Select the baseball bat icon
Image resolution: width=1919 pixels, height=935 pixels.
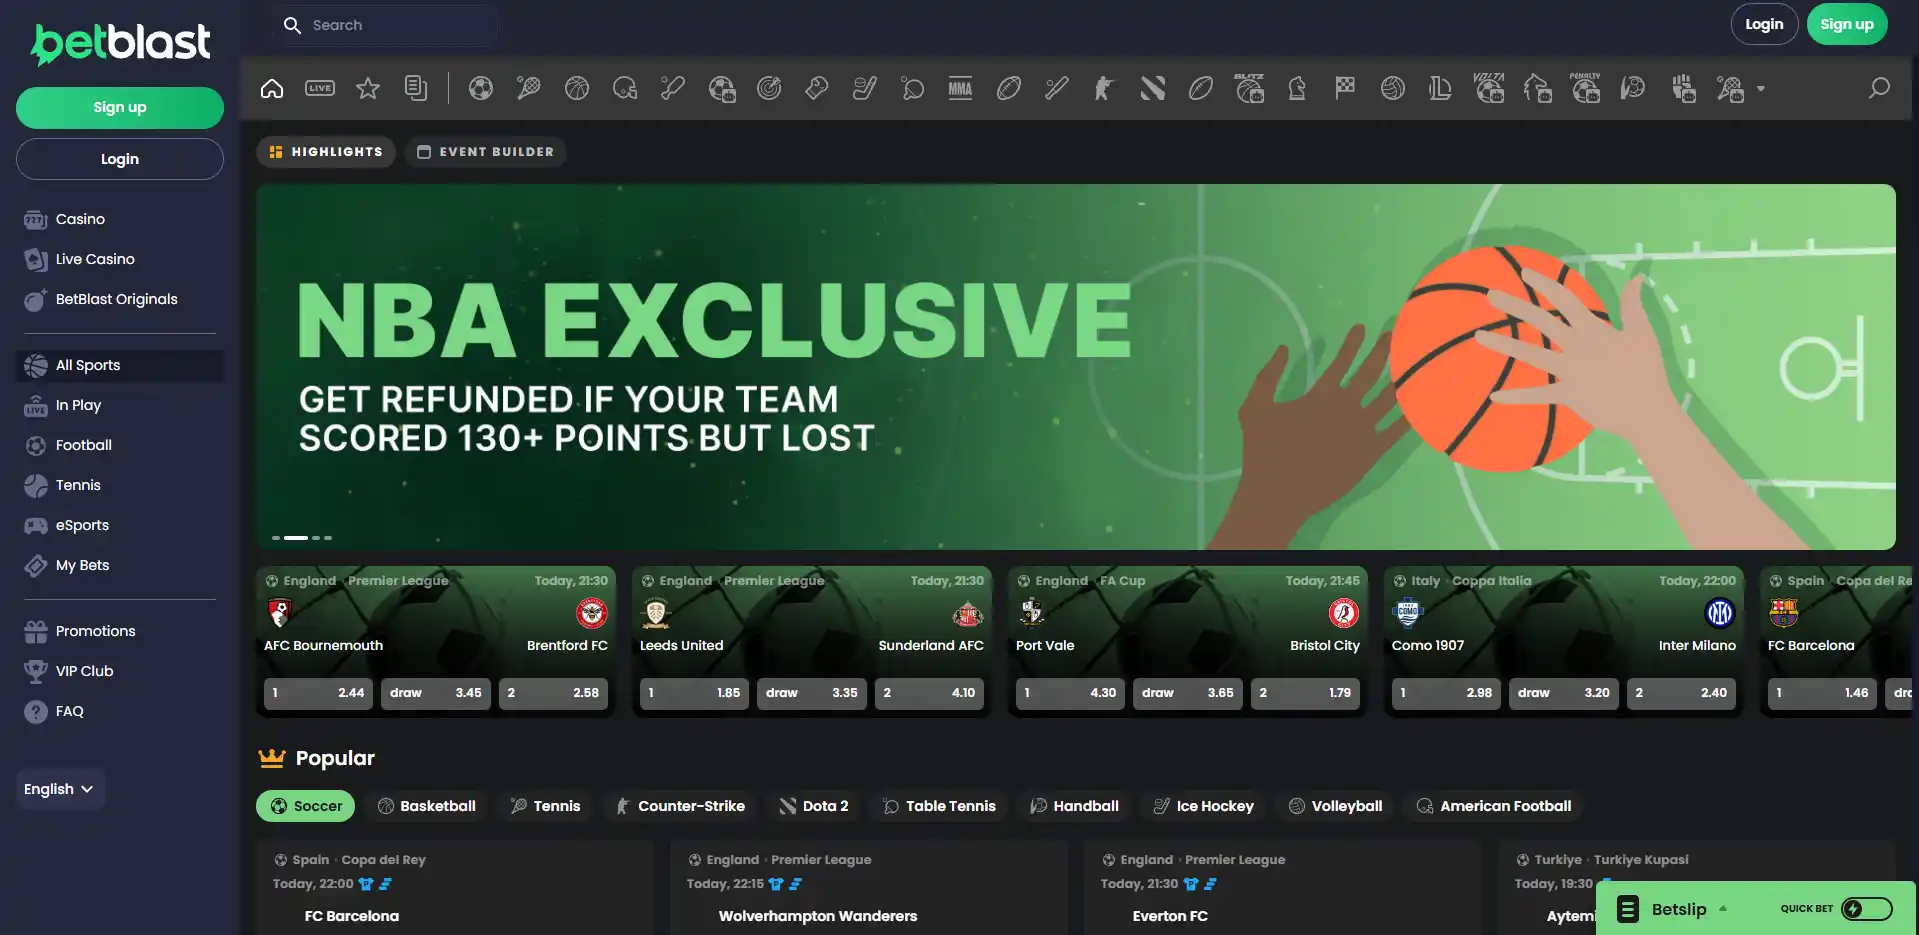pyautogui.click(x=1057, y=89)
